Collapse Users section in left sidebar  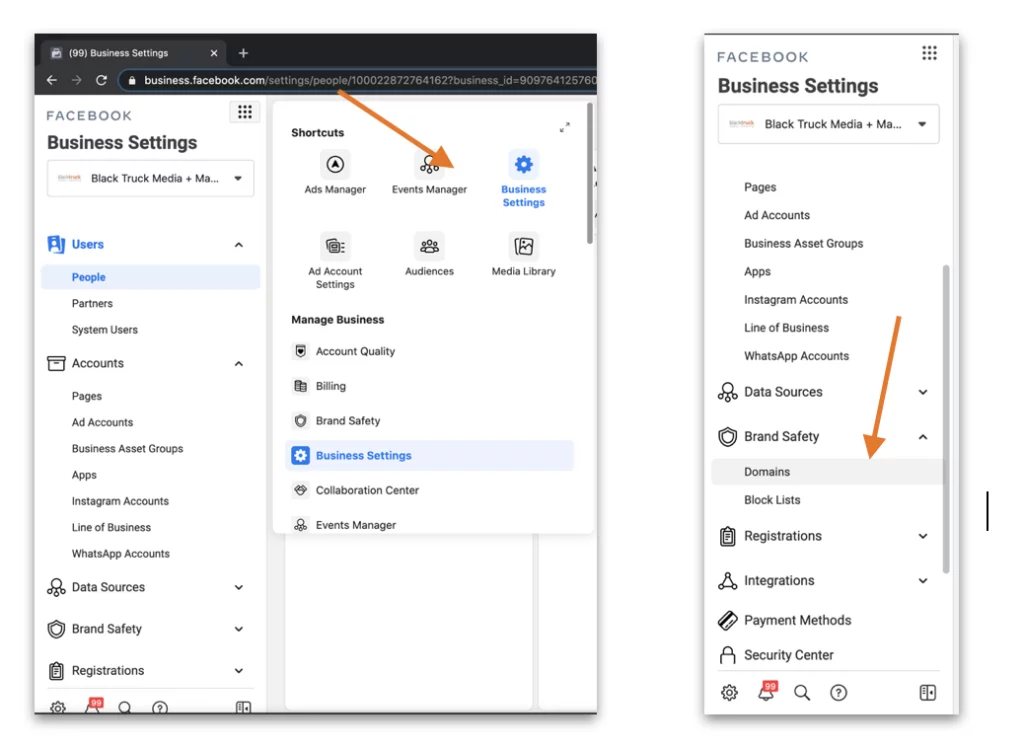[x=239, y=245]
